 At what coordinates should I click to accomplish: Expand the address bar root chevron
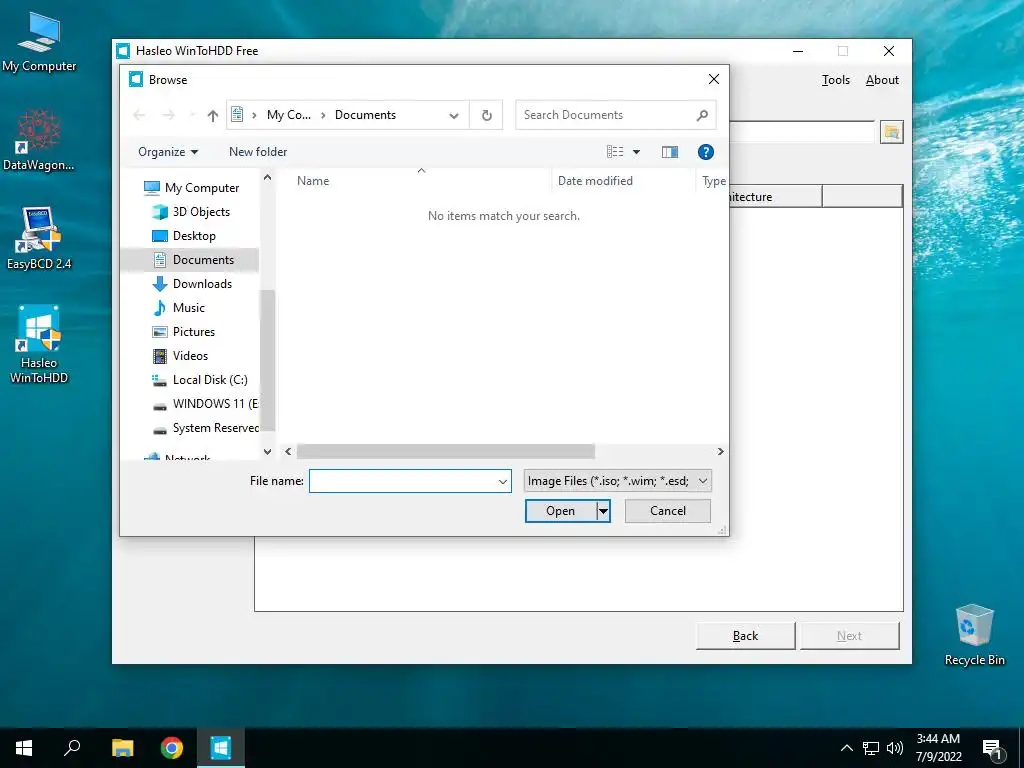tap(254, 116)
